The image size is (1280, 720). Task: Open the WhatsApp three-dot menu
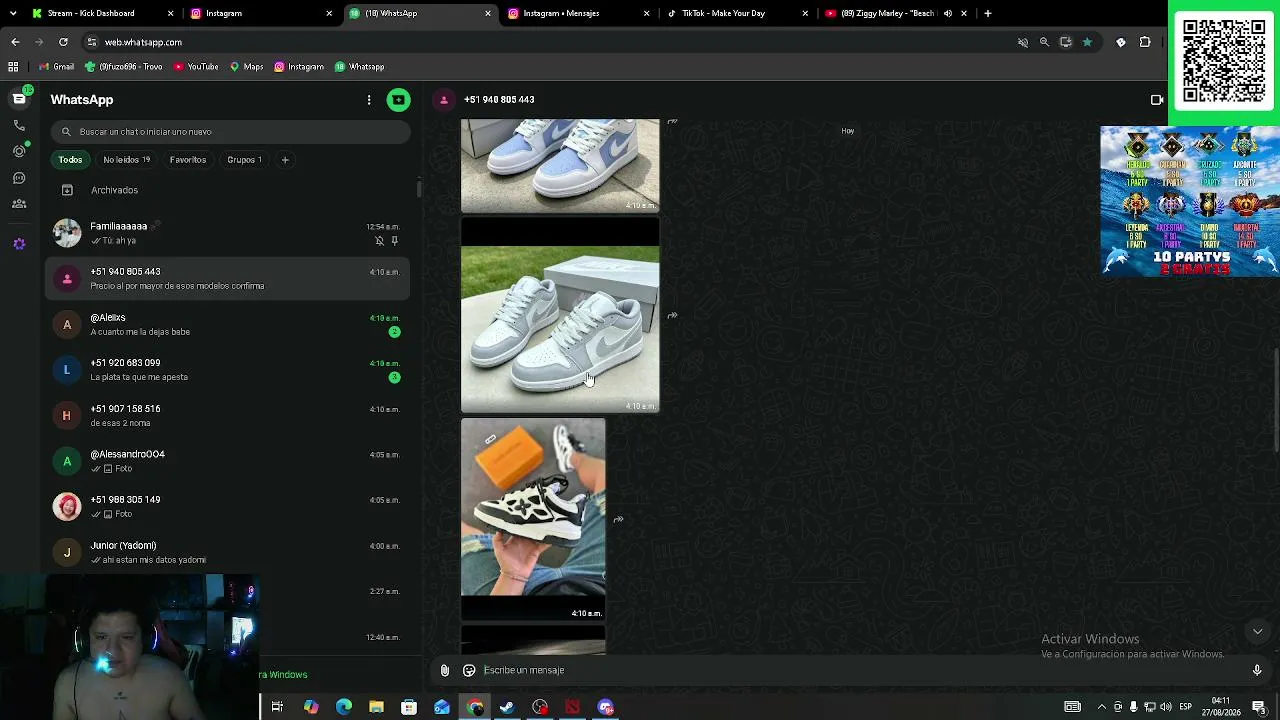(369, 100)
